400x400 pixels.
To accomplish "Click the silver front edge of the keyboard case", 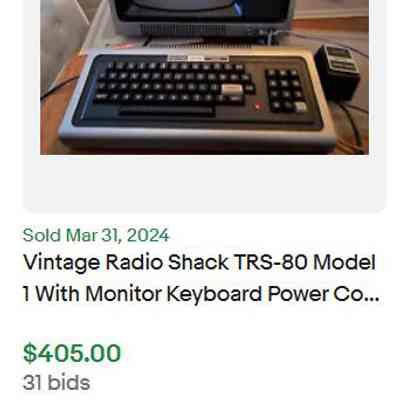I will 197,138.
